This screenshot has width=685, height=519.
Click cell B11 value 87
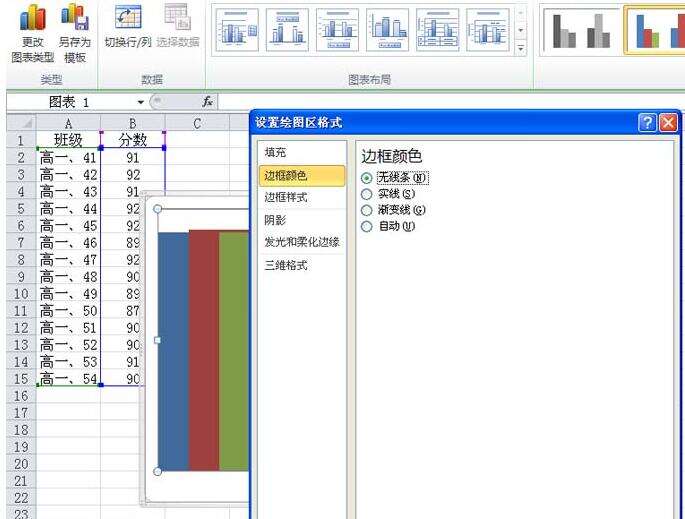pos(121,311)
